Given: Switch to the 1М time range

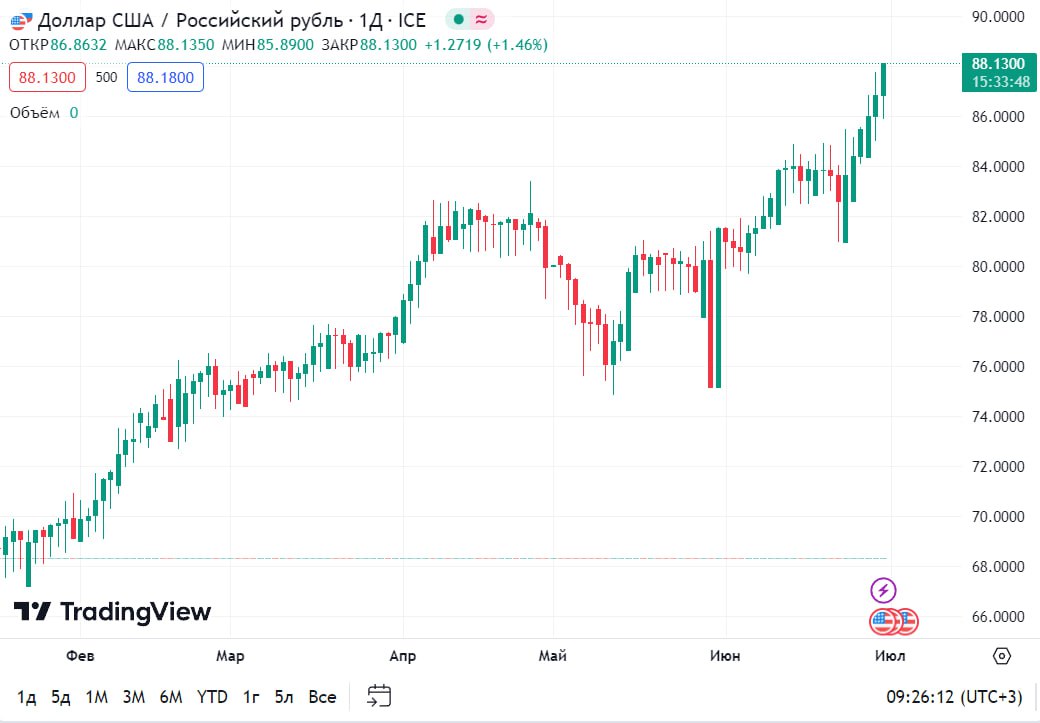Looking at the screenshot, I should [x=96, y=697].
